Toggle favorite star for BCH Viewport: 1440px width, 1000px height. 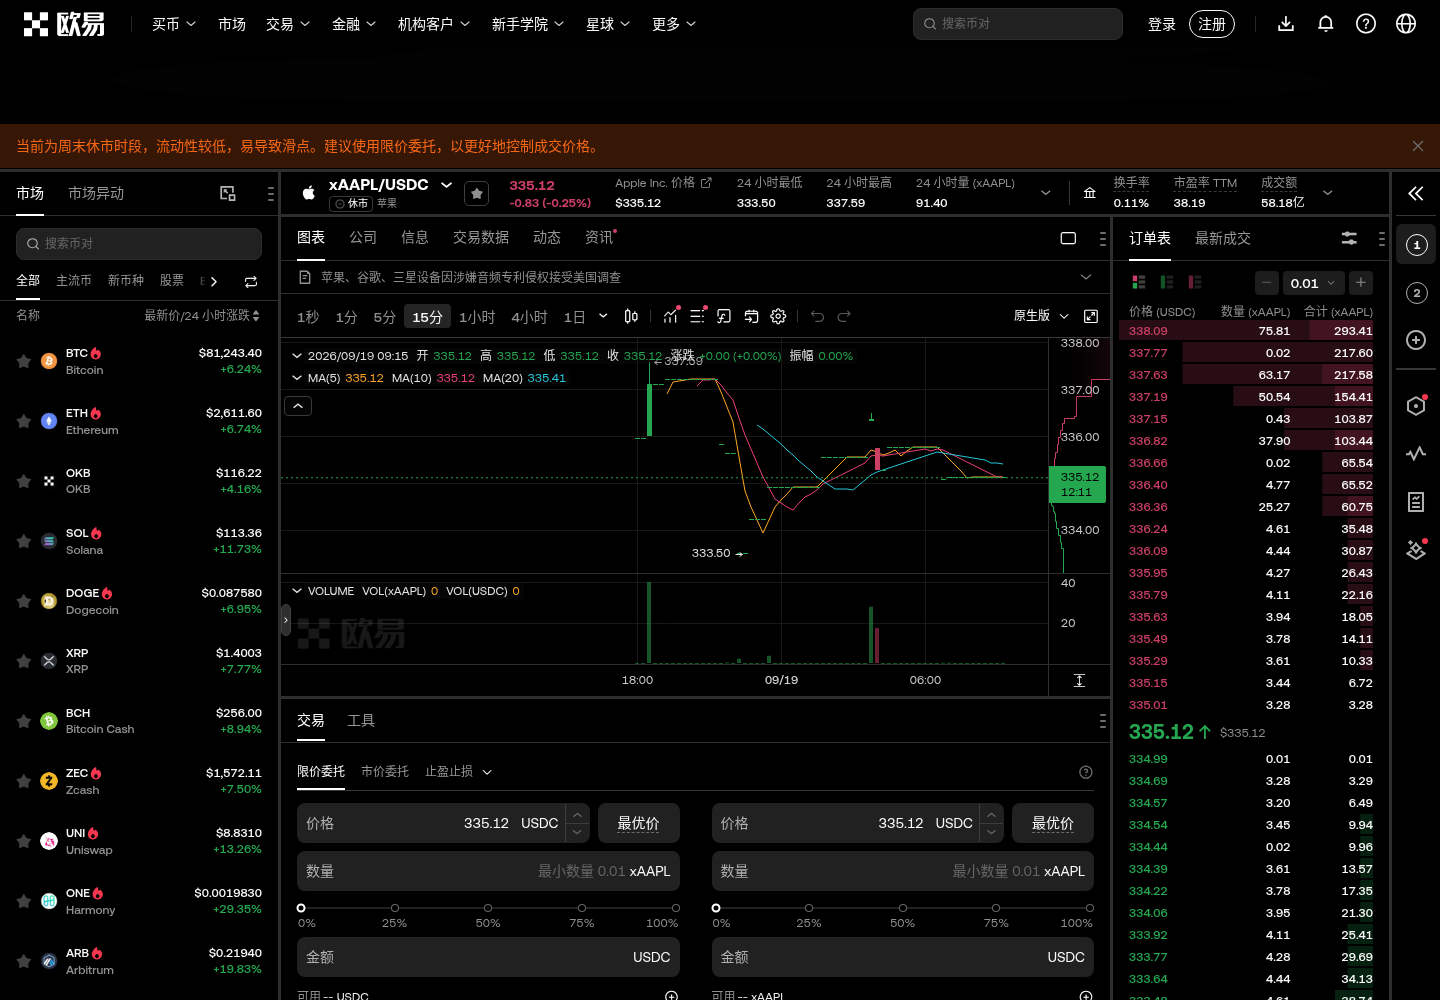click(x=24, y=721)
